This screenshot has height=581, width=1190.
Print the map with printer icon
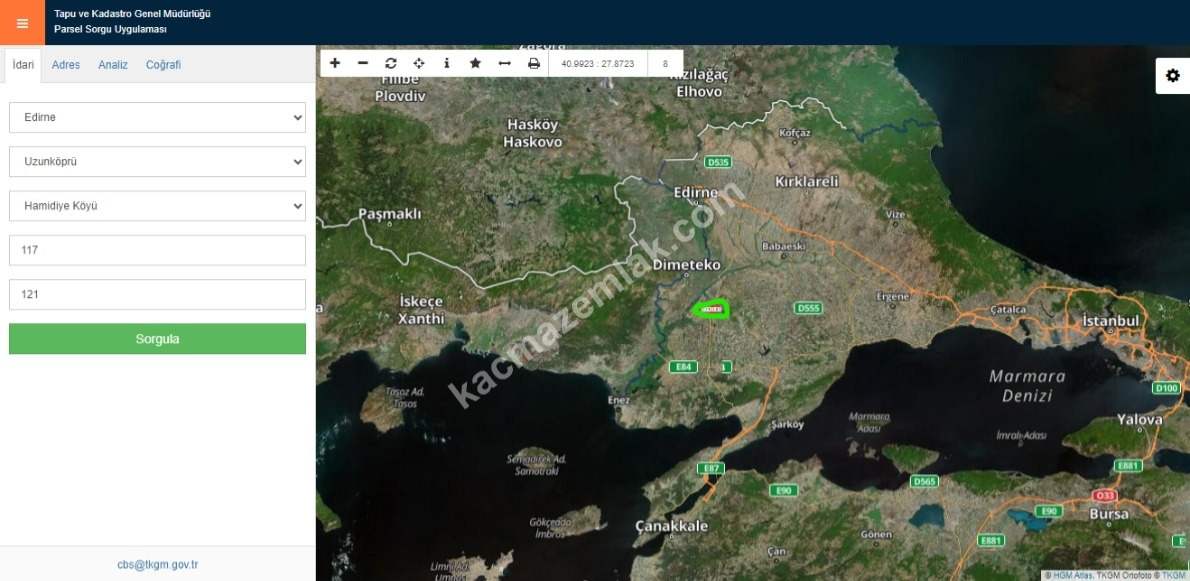coord(534,63)
